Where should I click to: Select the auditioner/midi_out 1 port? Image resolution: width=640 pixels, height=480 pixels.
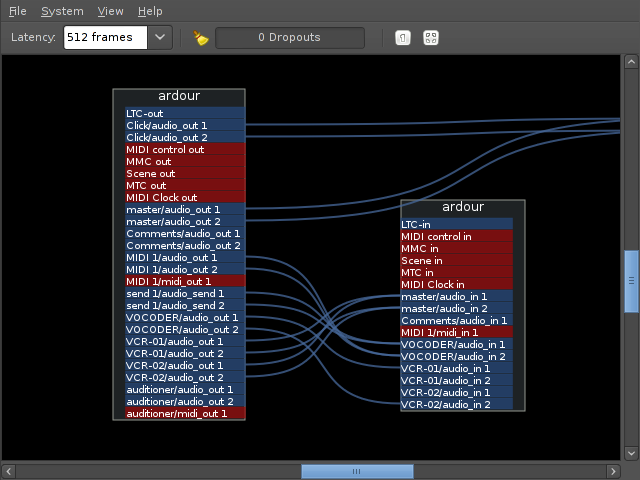tap(185, 413)
